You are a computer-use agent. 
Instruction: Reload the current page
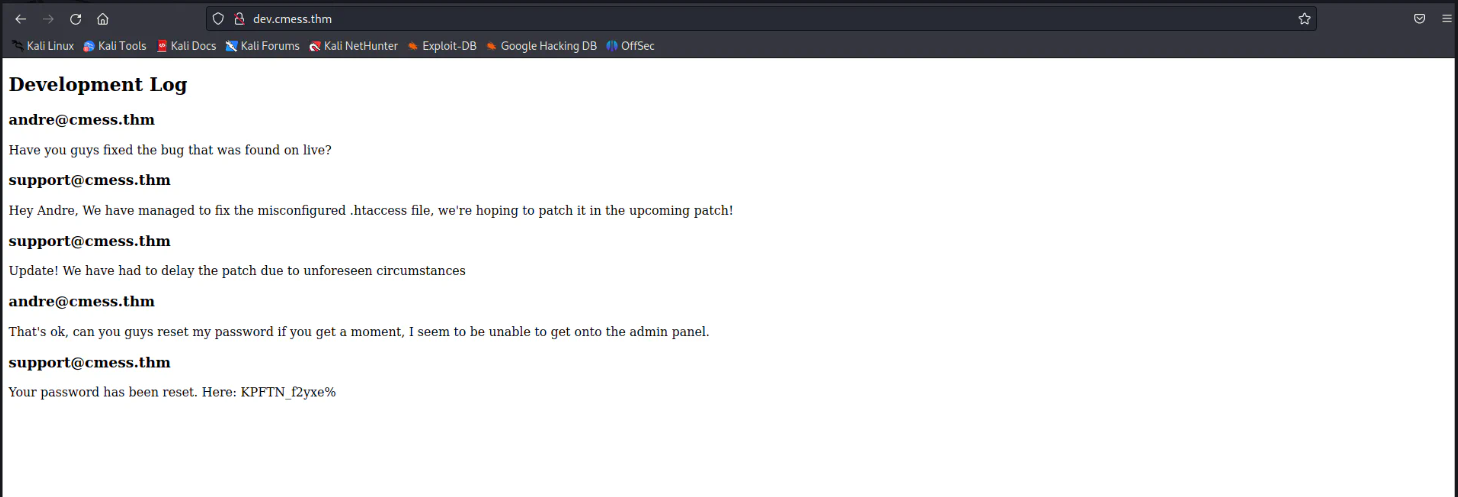pyautogui.click(x=75, y=19)
